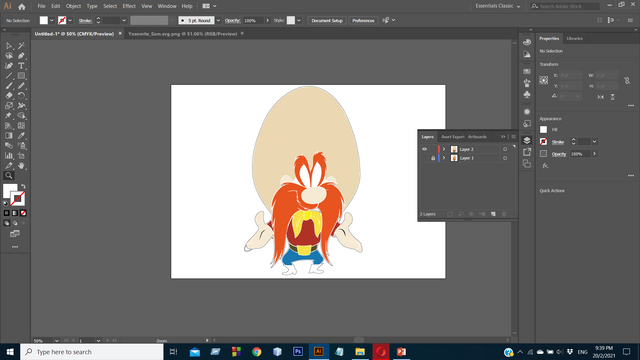
Task: Open Style dropdown arrow
Action: [x=299, y=20]
